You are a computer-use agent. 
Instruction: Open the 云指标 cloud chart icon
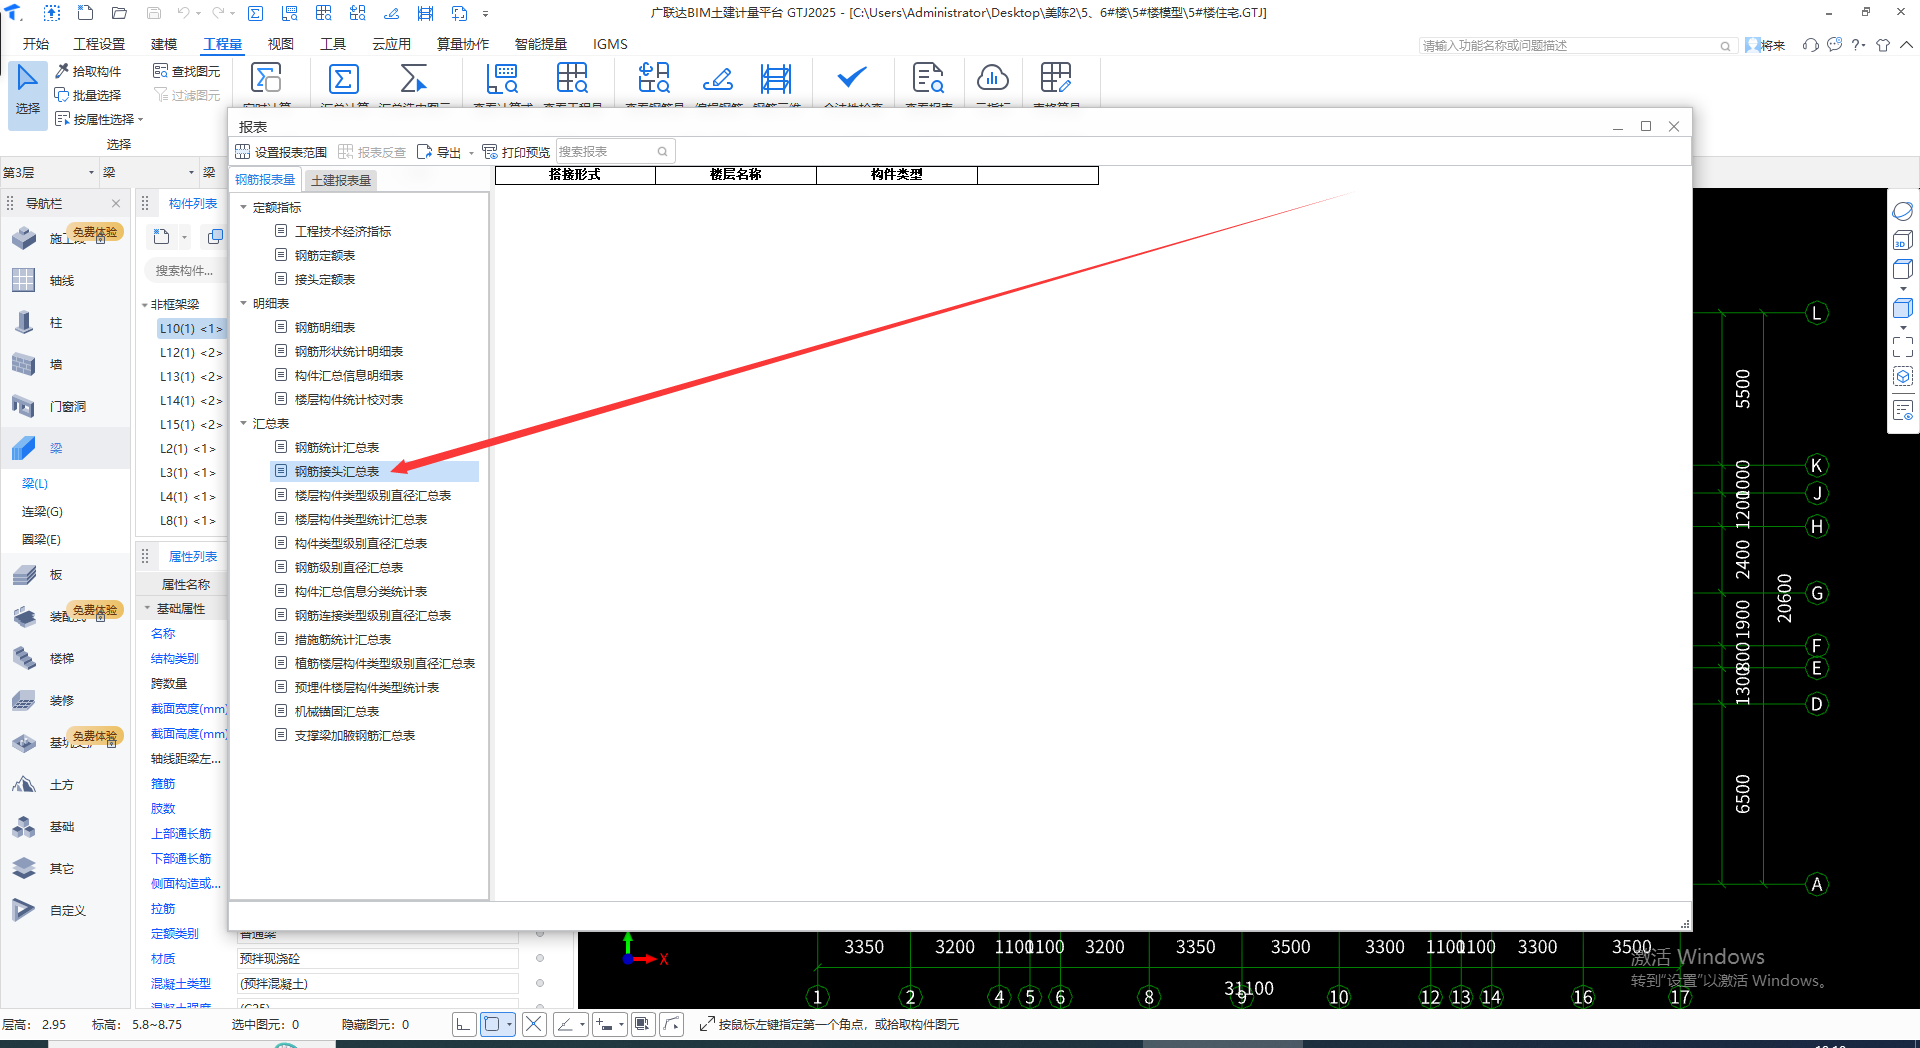tap(992, 79)
